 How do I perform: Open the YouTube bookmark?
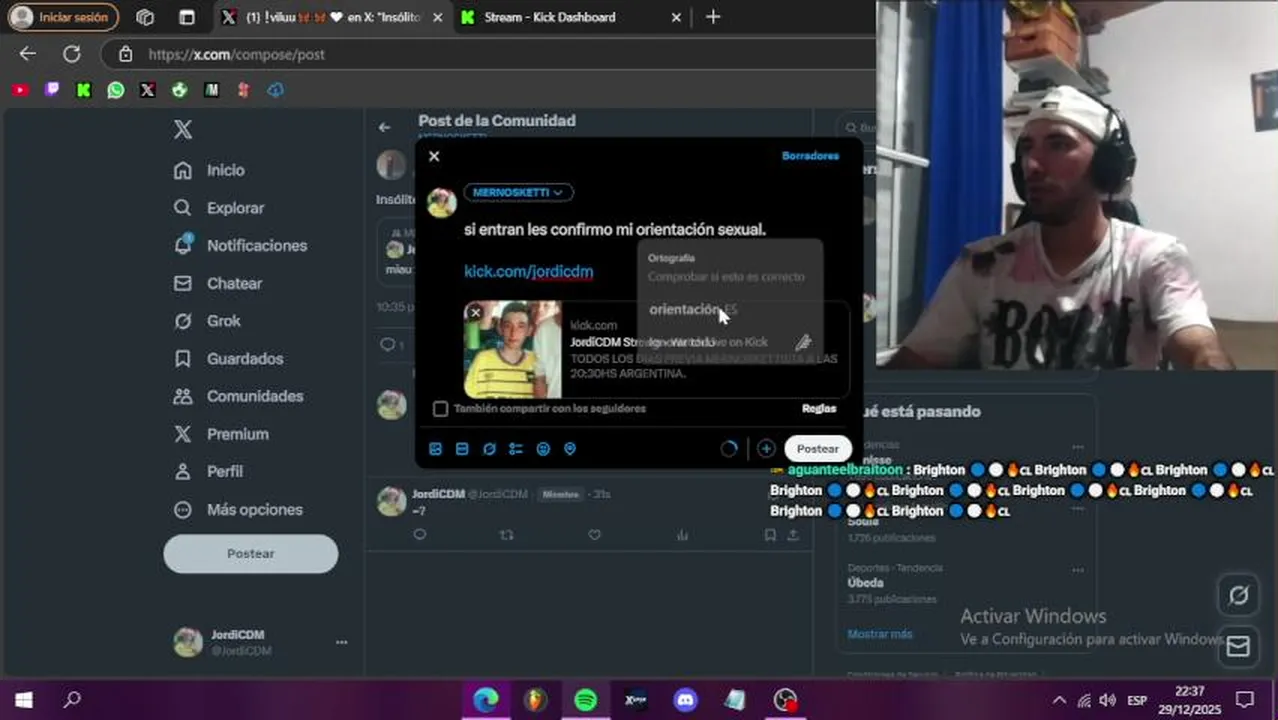pos(20,90)
